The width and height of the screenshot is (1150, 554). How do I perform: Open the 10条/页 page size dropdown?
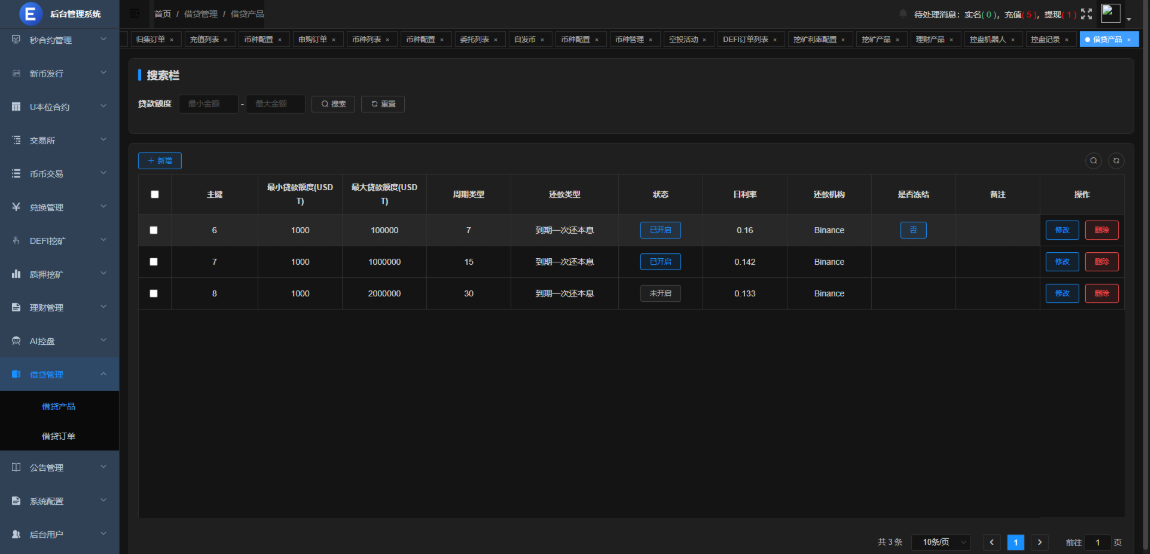942,542
